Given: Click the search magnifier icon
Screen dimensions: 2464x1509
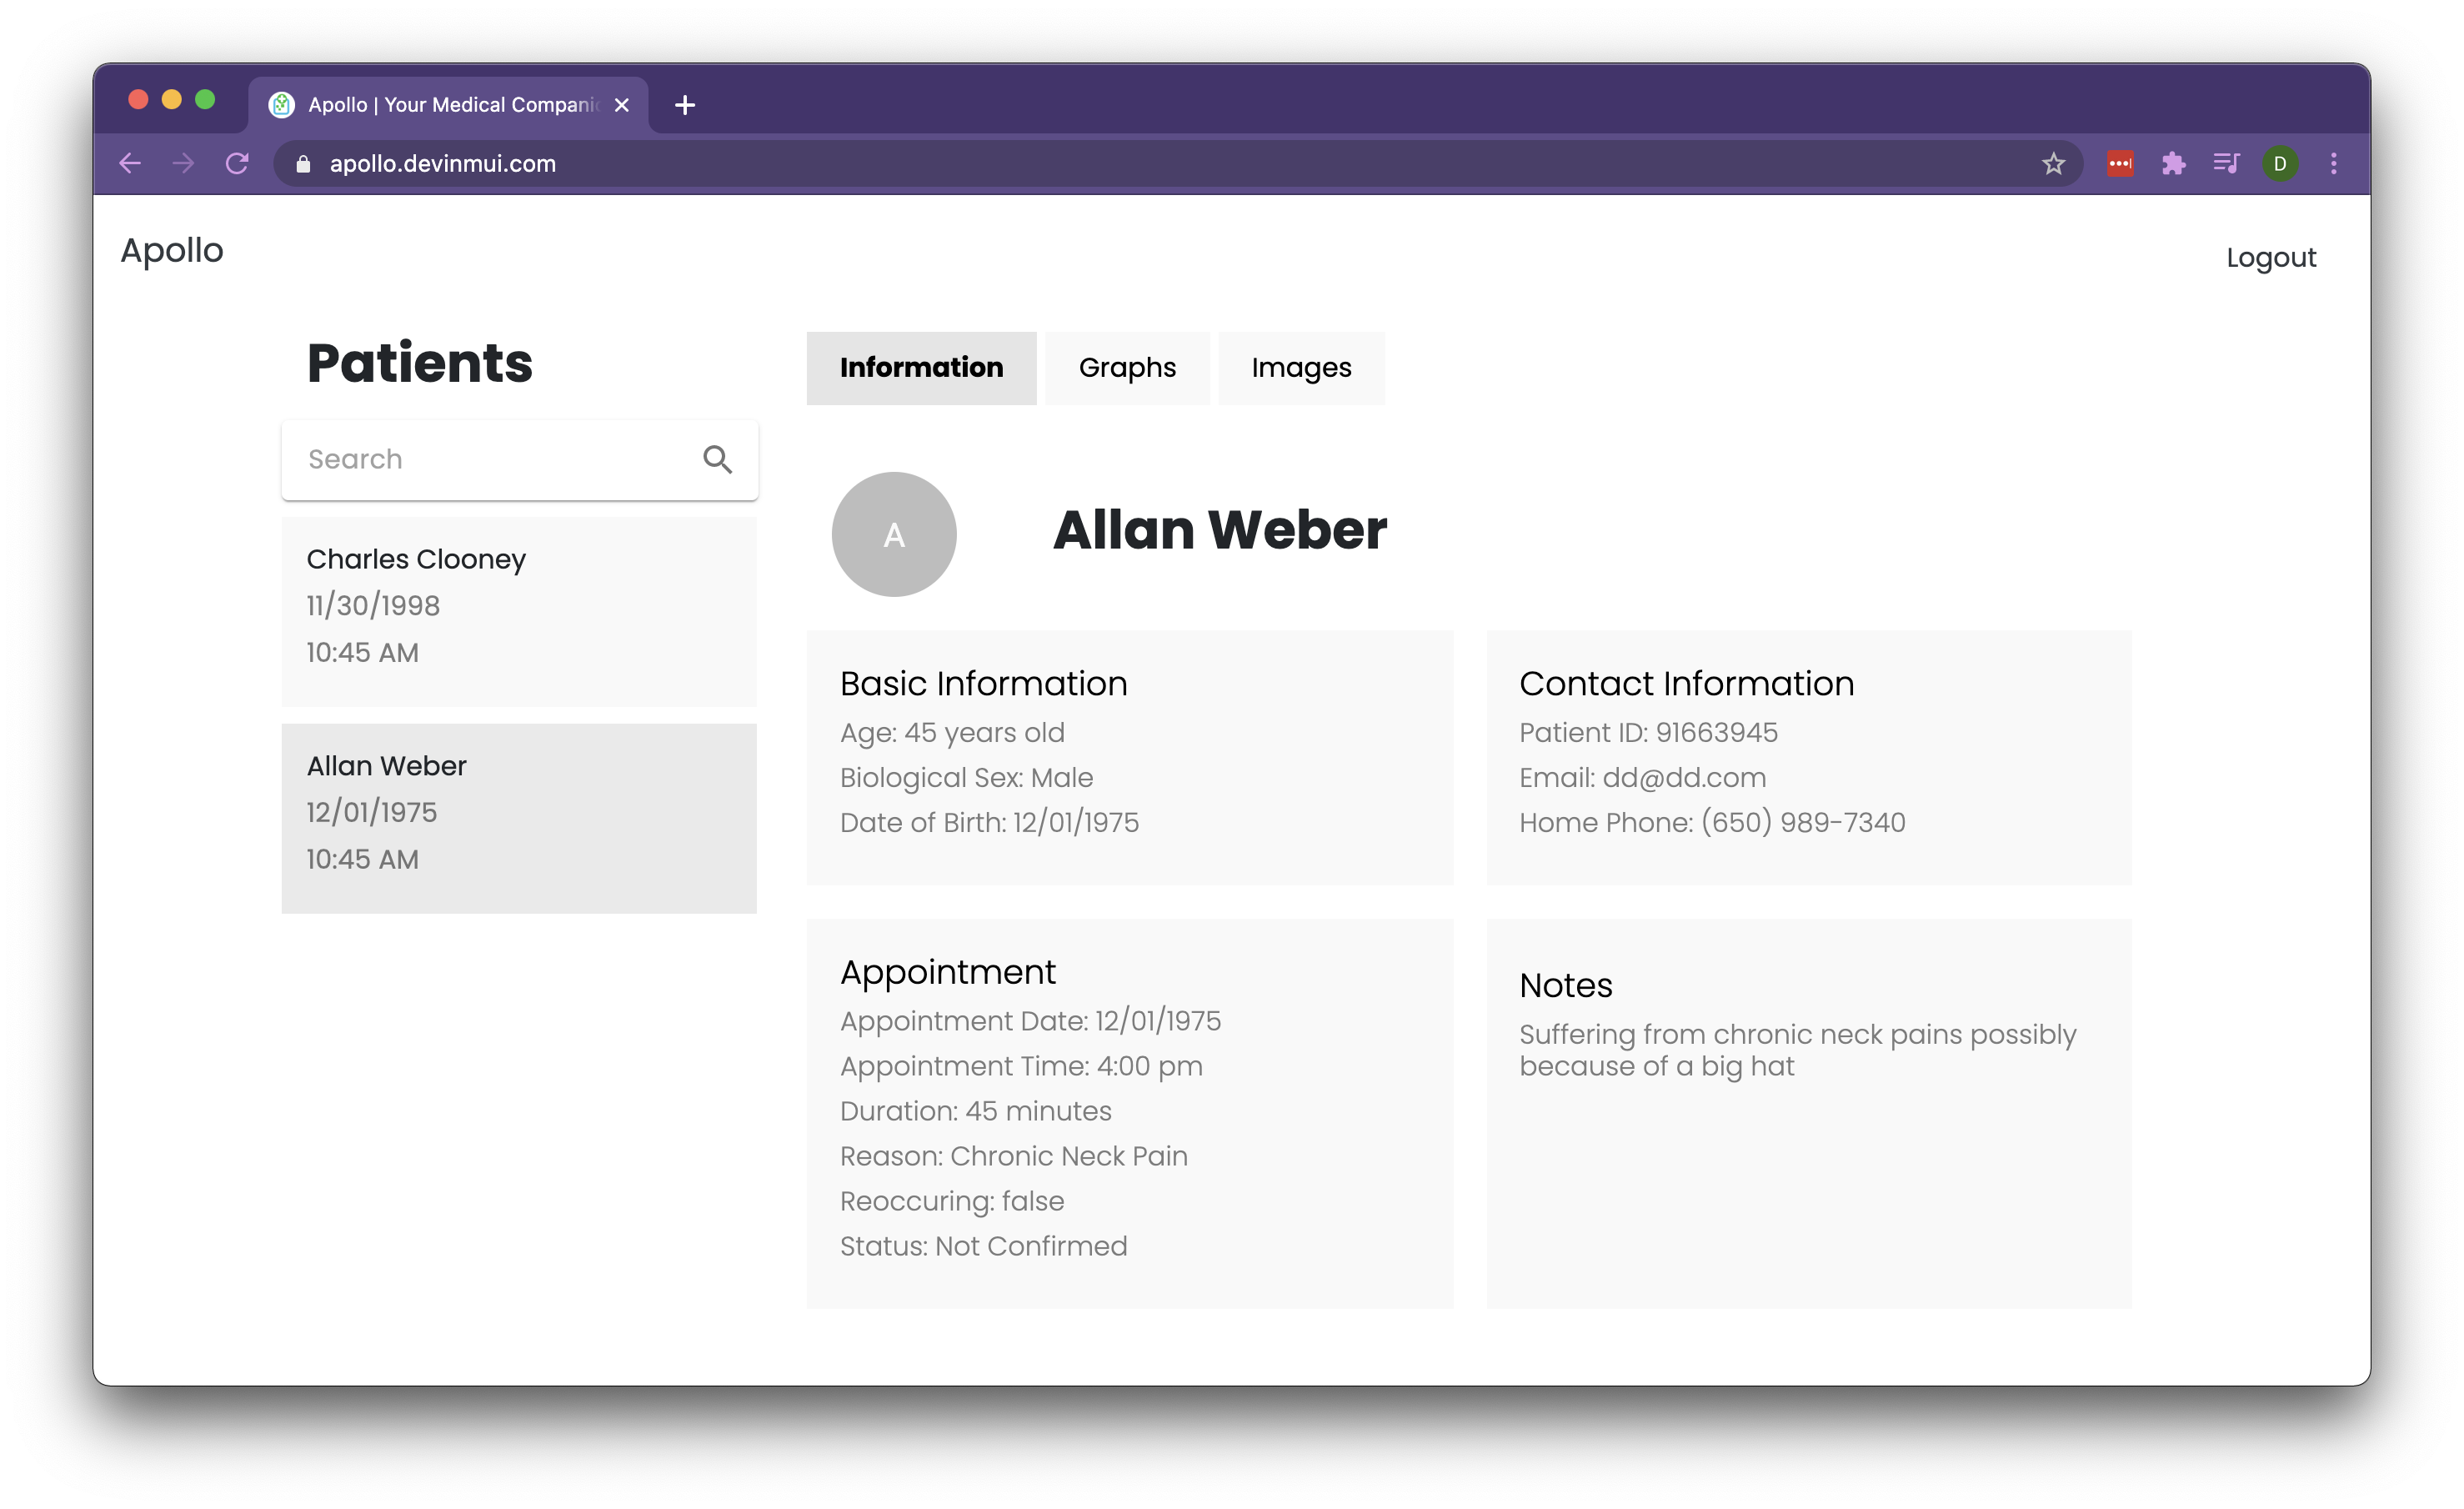Looking at the screenshot, I should [717, 459].
